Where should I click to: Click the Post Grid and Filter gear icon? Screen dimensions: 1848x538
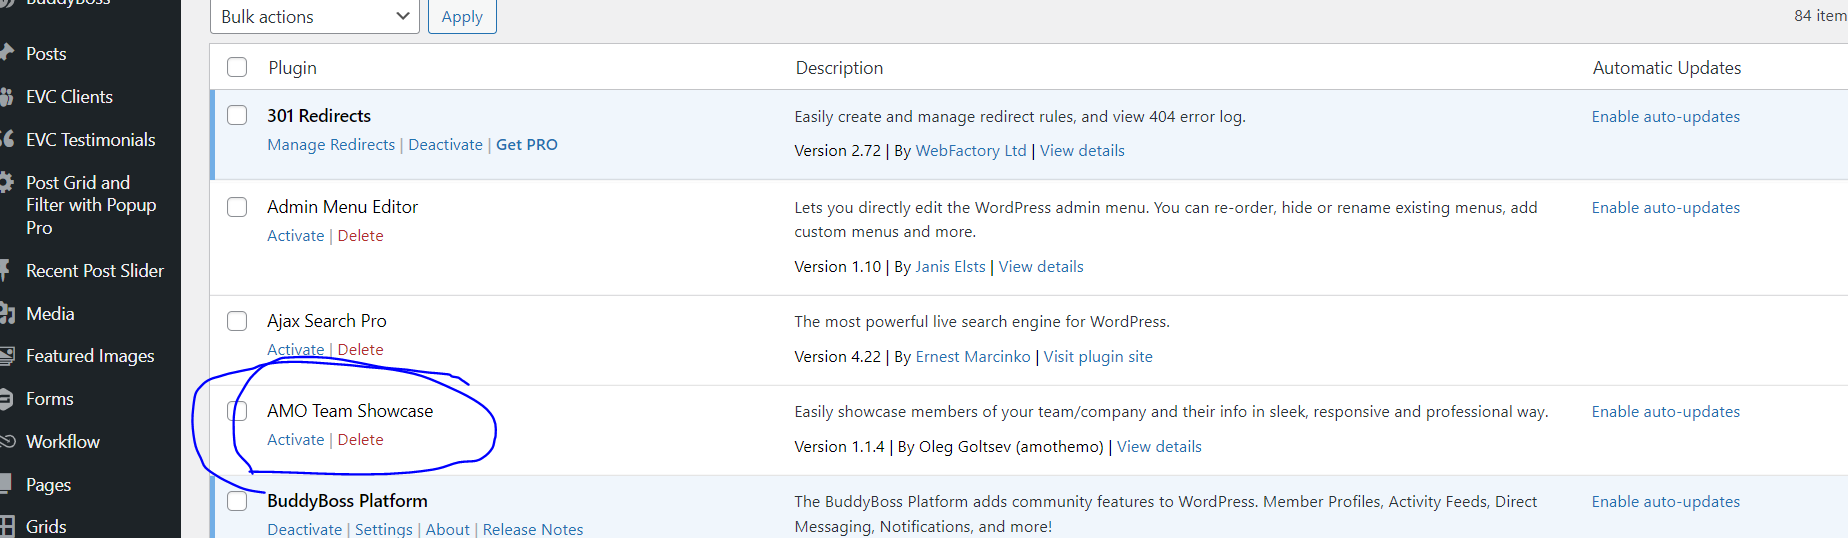[6, 183]
